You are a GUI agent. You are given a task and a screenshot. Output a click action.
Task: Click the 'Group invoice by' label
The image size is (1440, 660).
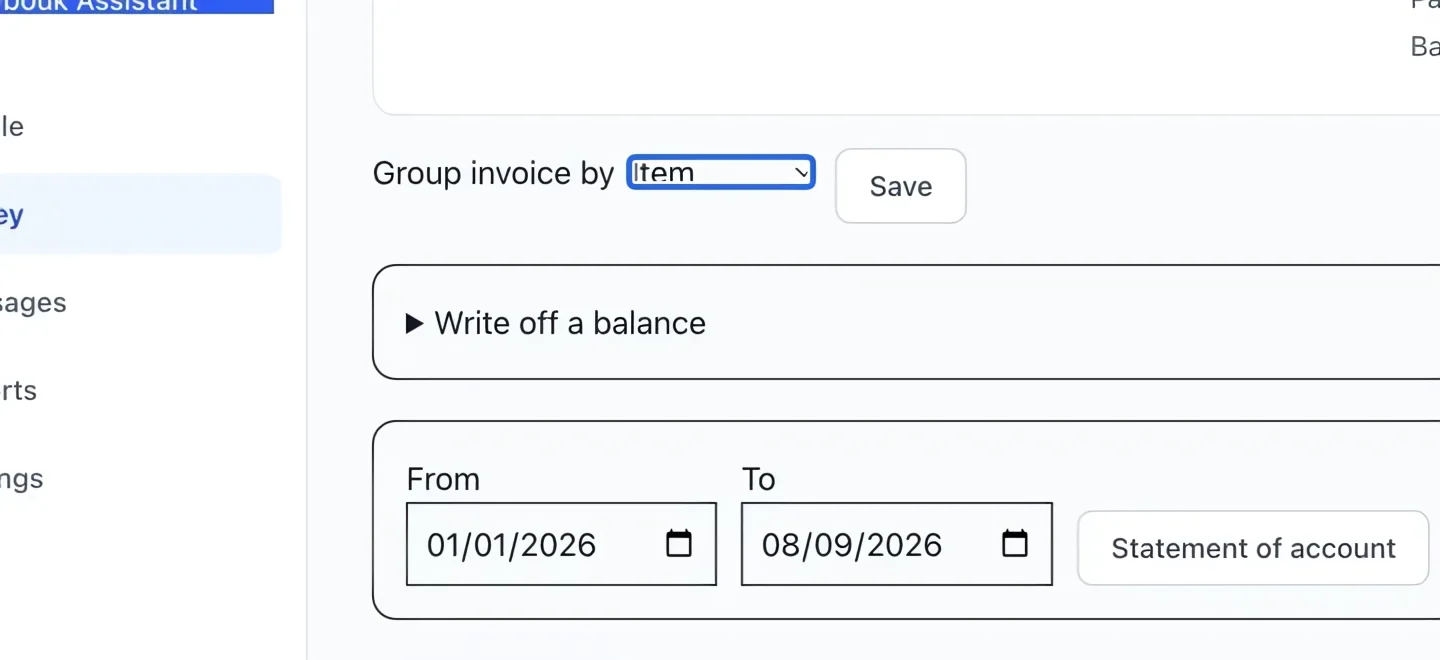pos(493,173)
